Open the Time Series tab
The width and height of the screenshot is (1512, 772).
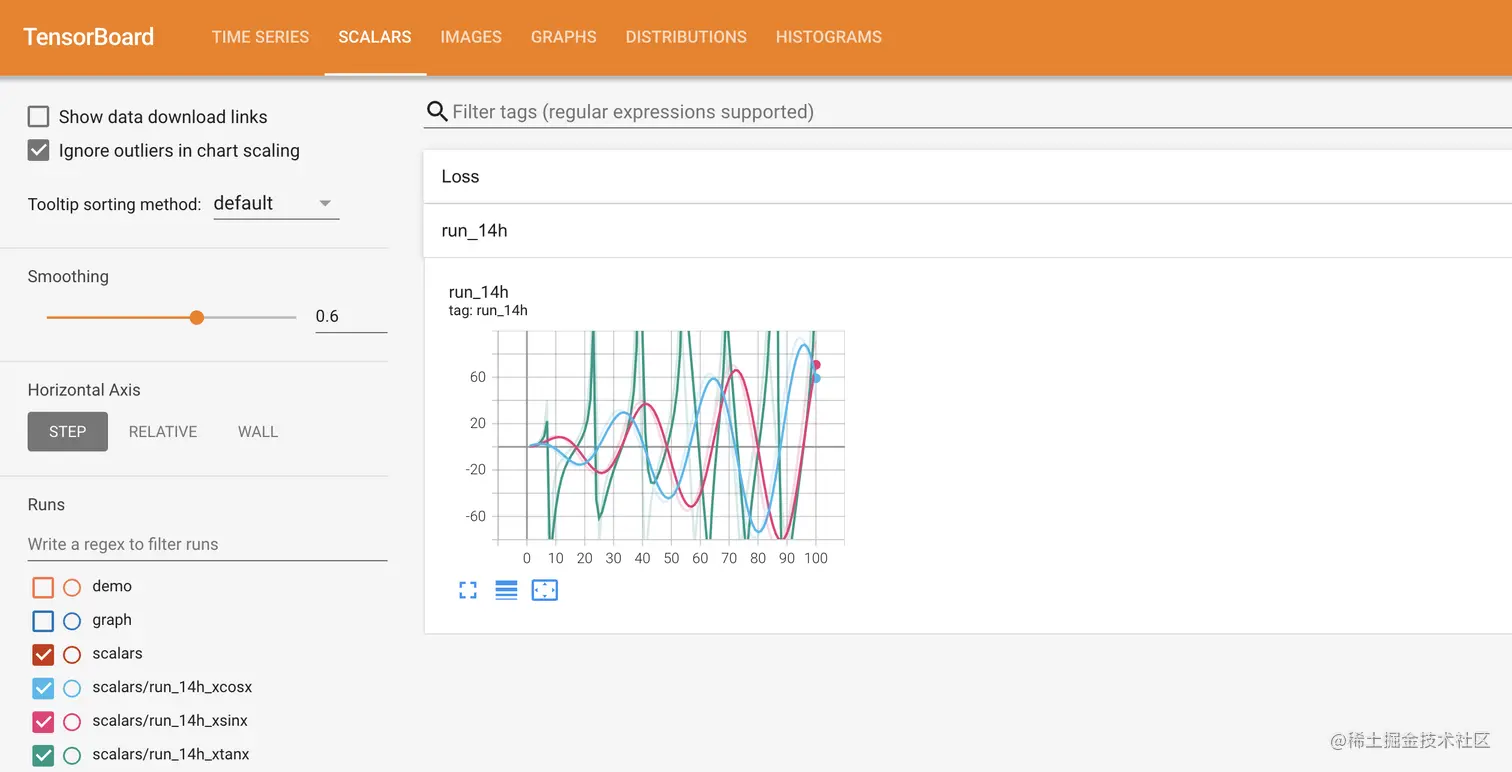point(260,37)
